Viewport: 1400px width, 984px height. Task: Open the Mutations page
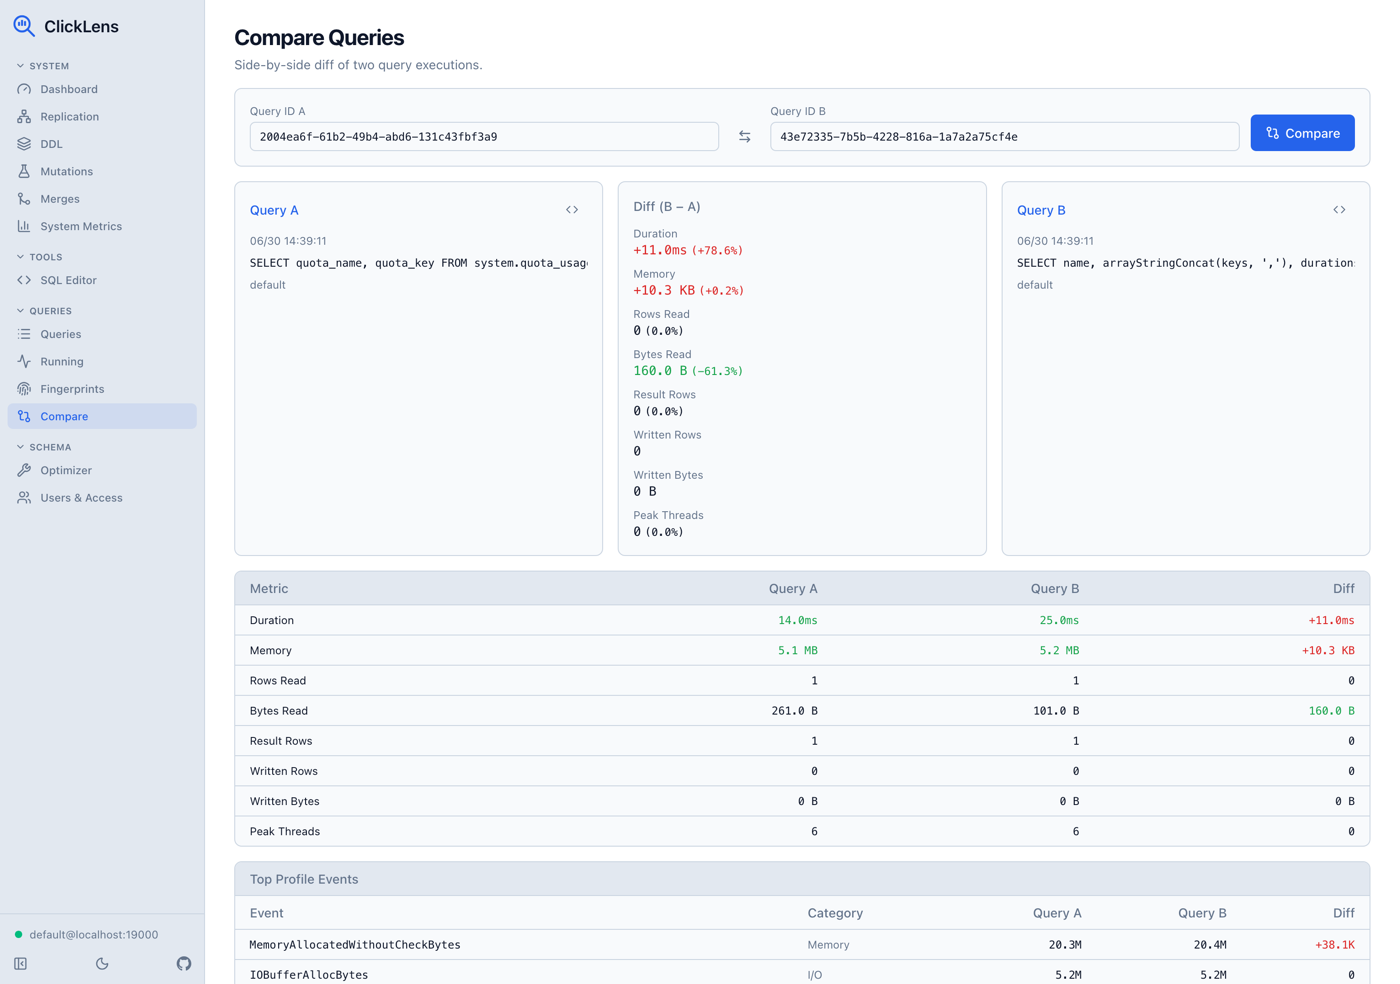[102, 171]
